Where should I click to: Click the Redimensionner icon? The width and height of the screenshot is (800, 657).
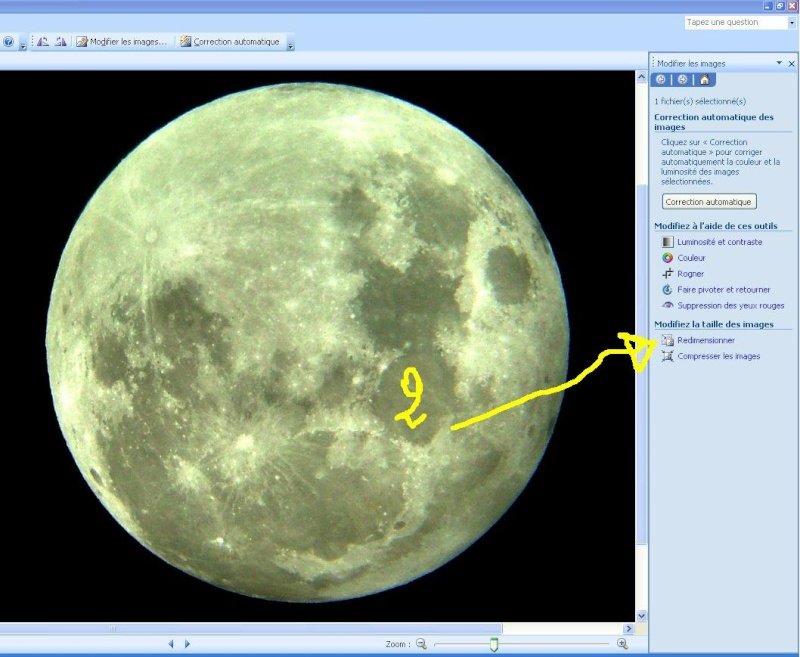coord(667,340)
